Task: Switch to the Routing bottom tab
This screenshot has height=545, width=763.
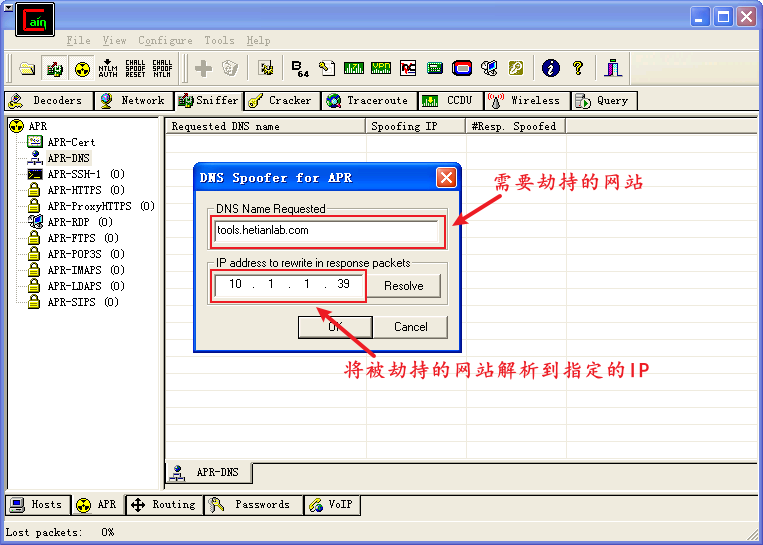Action: [164, 505]
